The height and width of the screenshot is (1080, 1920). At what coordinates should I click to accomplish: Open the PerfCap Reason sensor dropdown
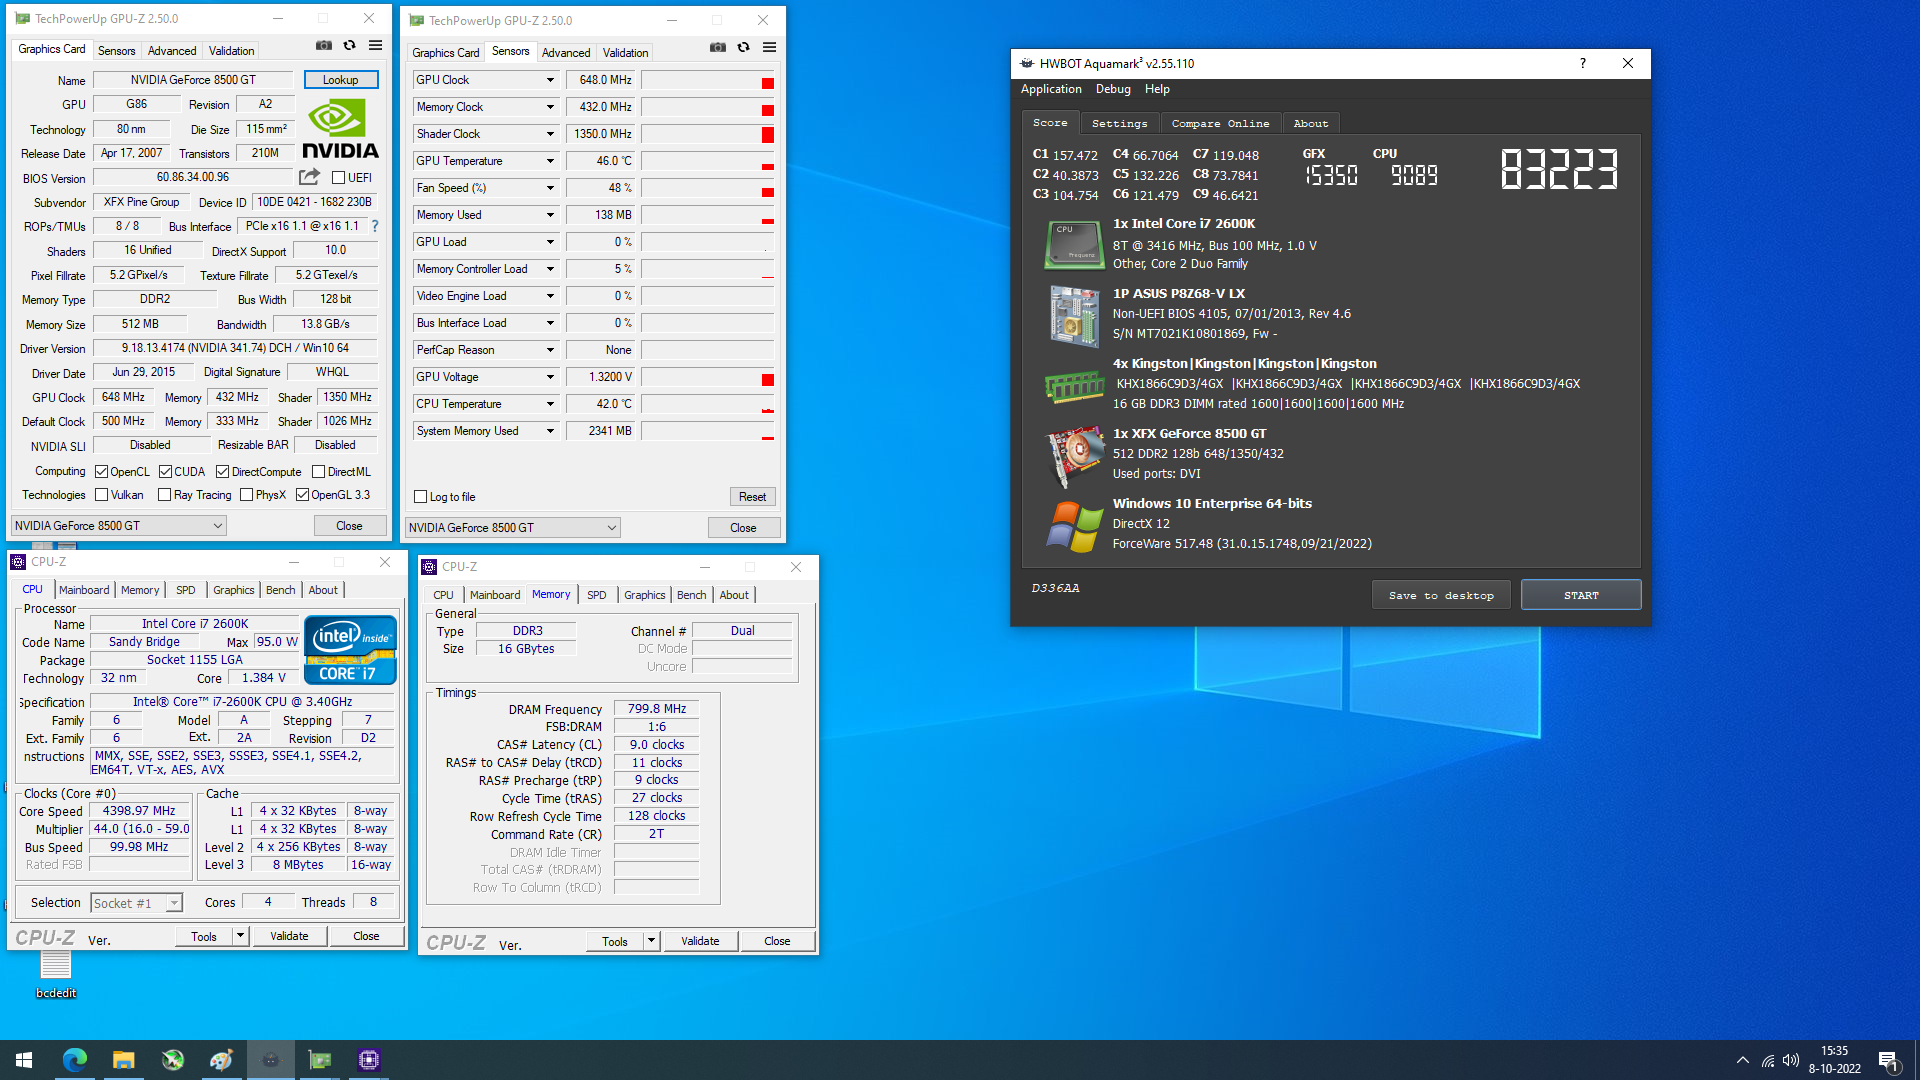click(x=550, y=350)
